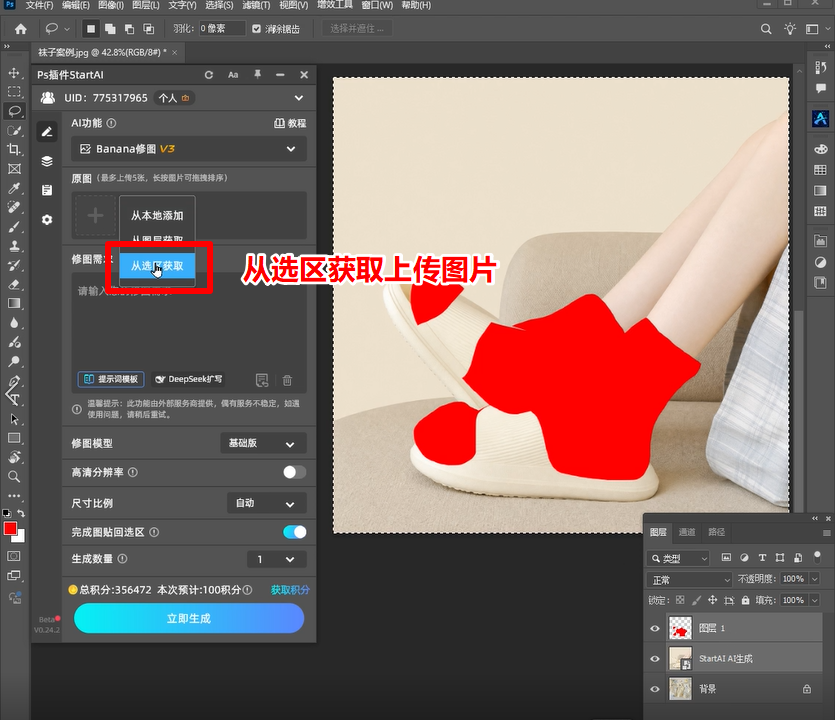Open the StartAI settings gear icon
The width and height of the screenshot is (835, 720).
47,219
